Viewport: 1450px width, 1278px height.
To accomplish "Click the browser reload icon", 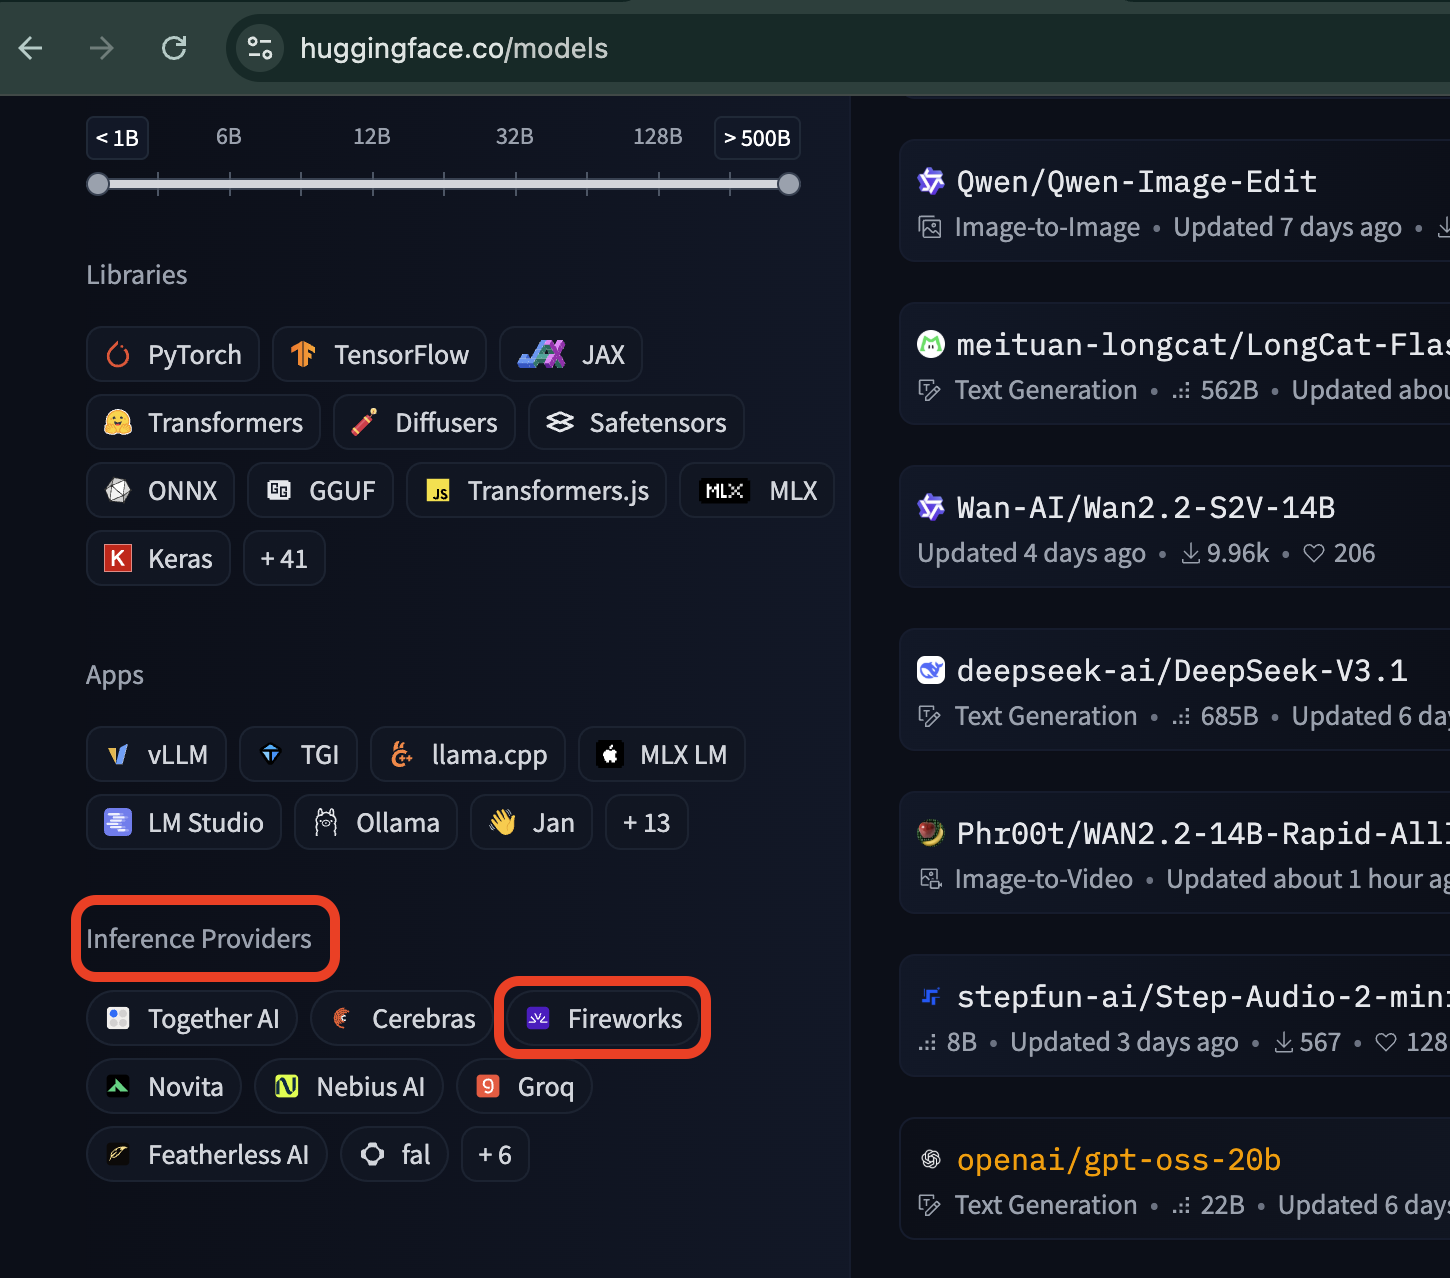I will (x=174, y=48).
